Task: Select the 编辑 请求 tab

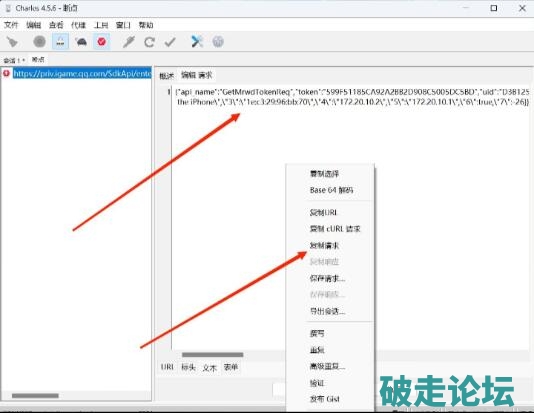Action: pos(197,75)
